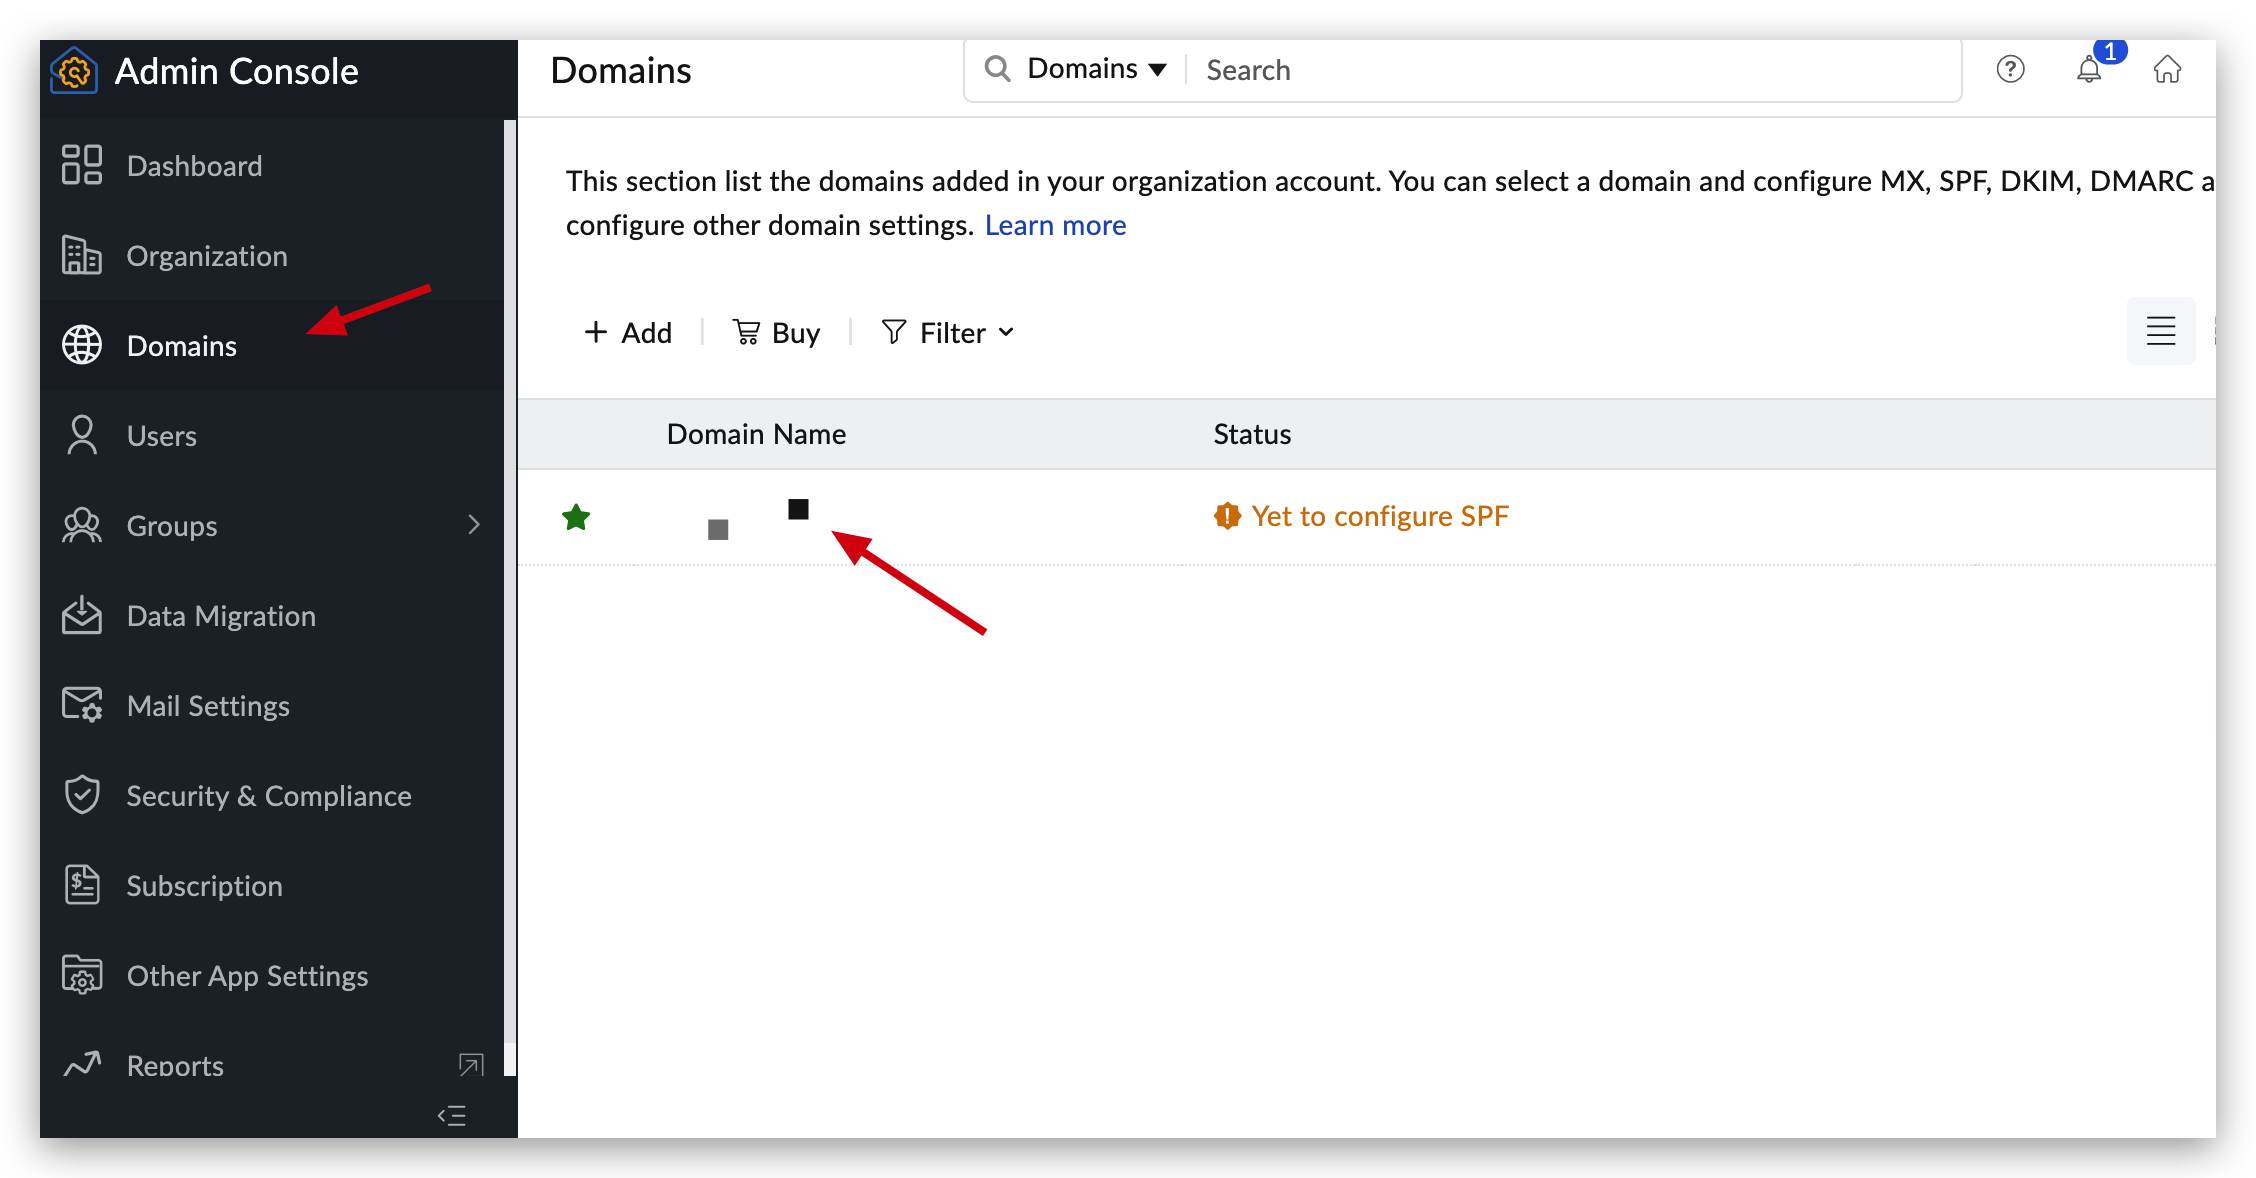2256x1178 pixels.
Task: Click the list view hamburger icon
Action: pyautogui.click(x=2160, y=331)
